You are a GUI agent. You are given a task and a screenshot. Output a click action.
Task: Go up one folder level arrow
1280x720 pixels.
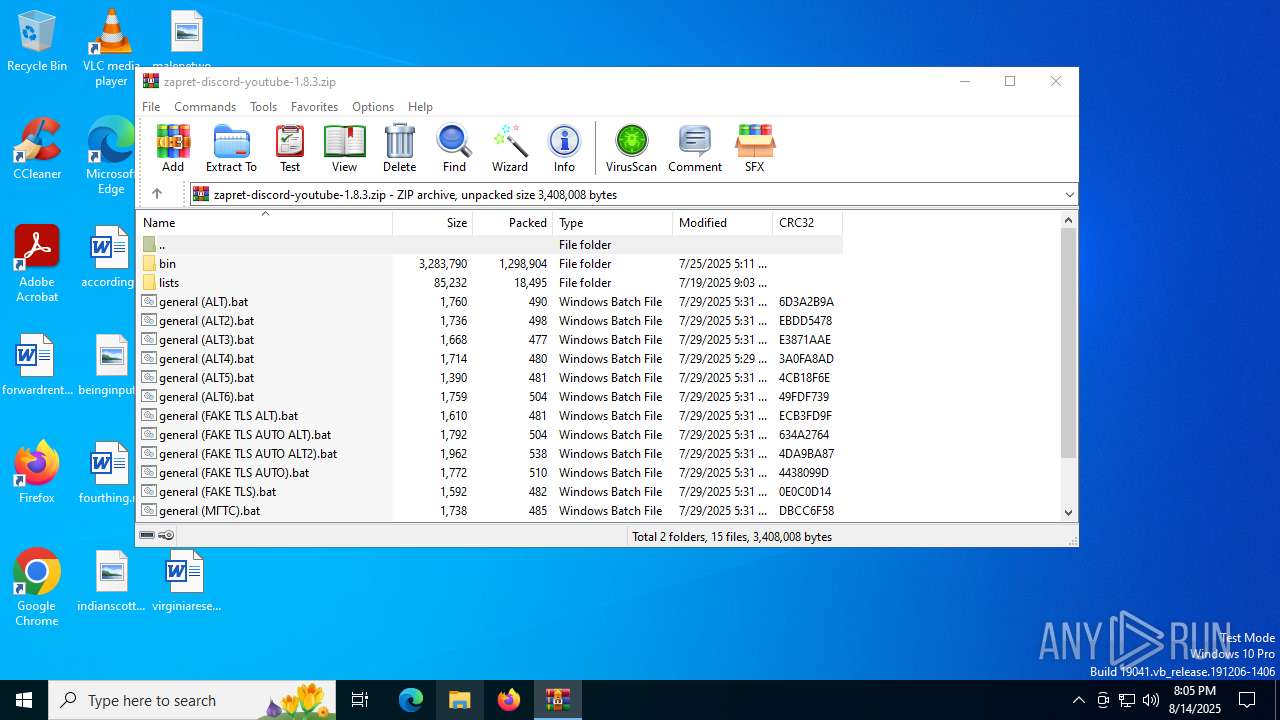tap(157, 194)
